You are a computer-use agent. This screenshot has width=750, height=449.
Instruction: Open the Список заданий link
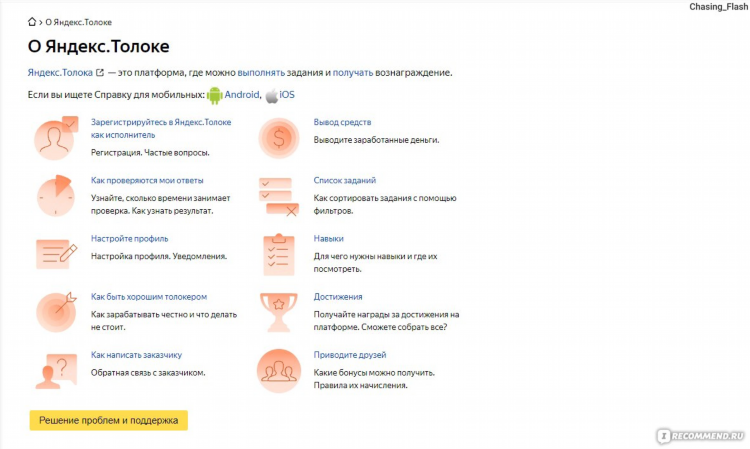click(x=345, y=180)
